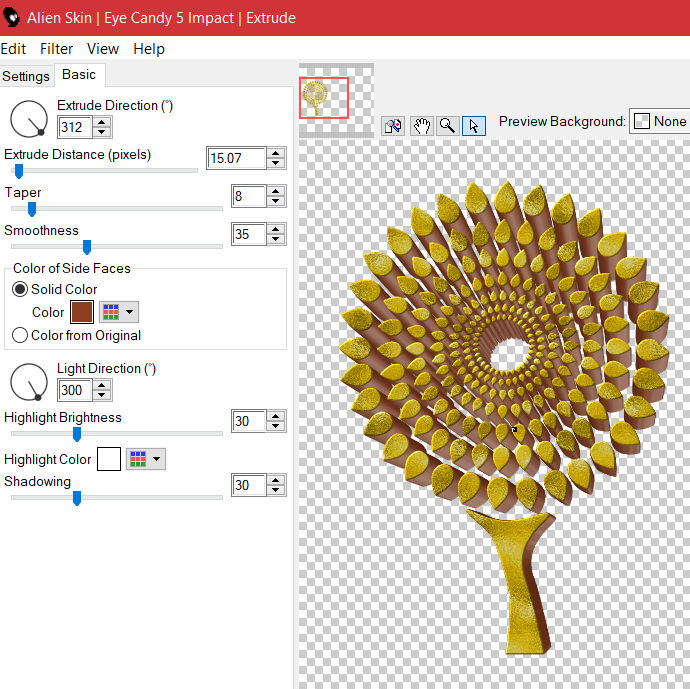
Task: Increase Taper with up arrow
Action: (x=275, y=191)
